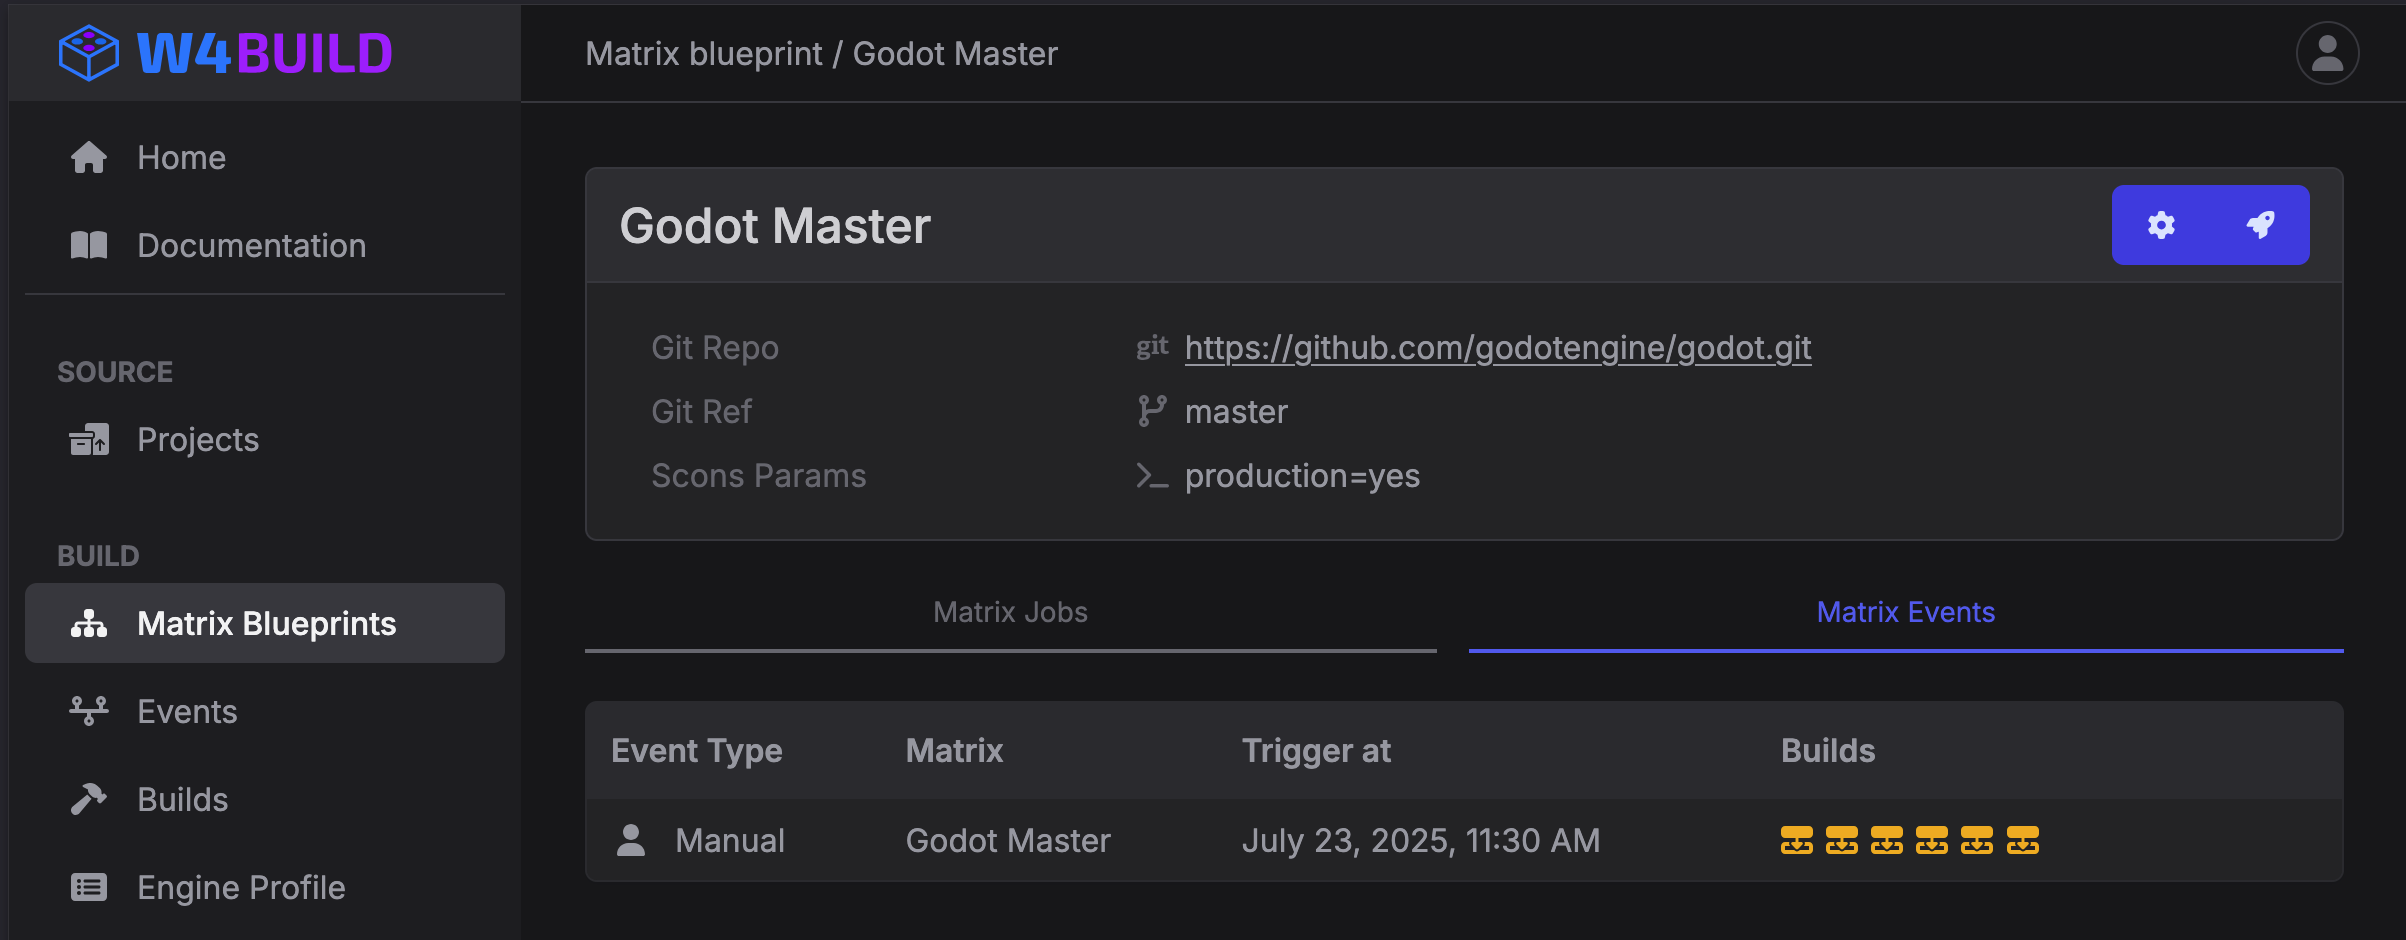Click the Builds hammer icon
This screenshot has height=940, width=2406.
(x=89, y=799)
